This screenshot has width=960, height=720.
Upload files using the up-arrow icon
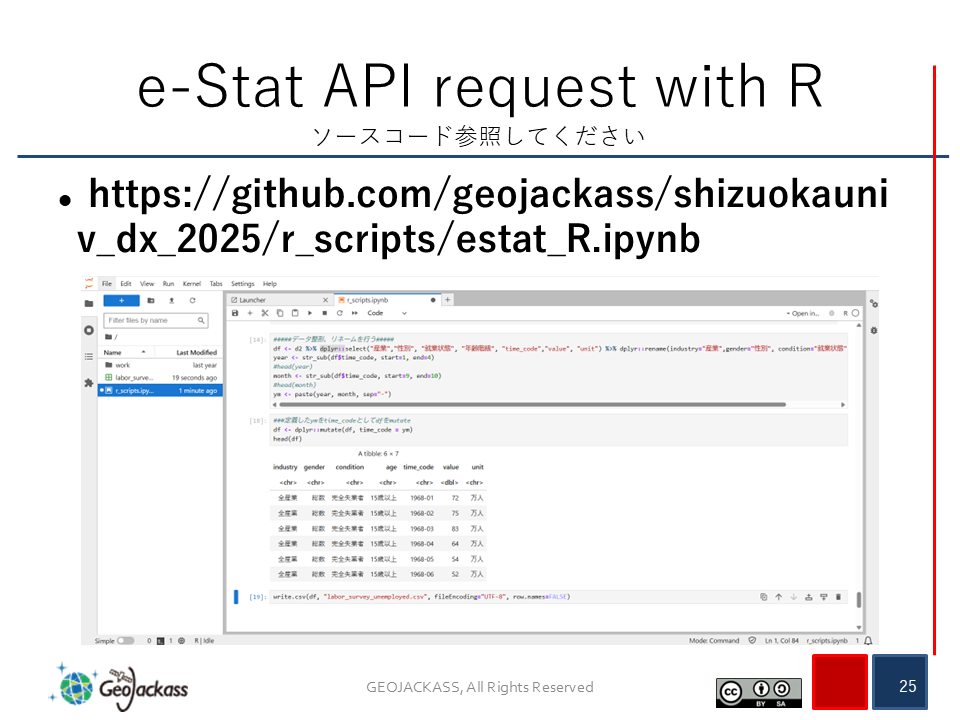(171, 300)
